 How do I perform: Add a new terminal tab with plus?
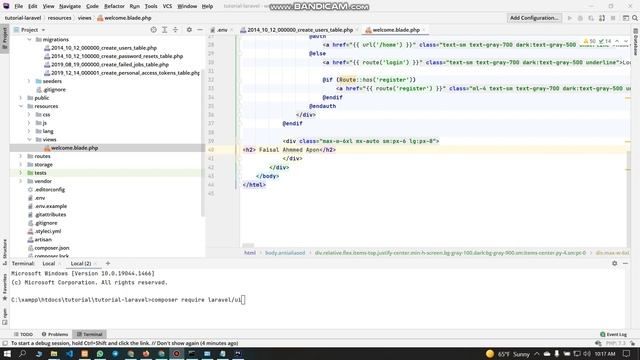click(108, 263)
